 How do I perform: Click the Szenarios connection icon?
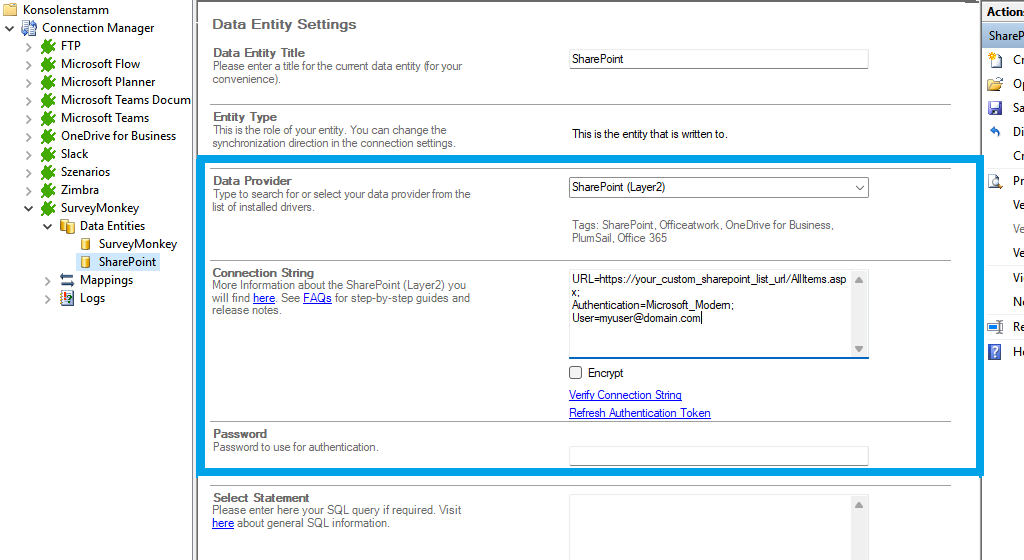click(48, 172)
